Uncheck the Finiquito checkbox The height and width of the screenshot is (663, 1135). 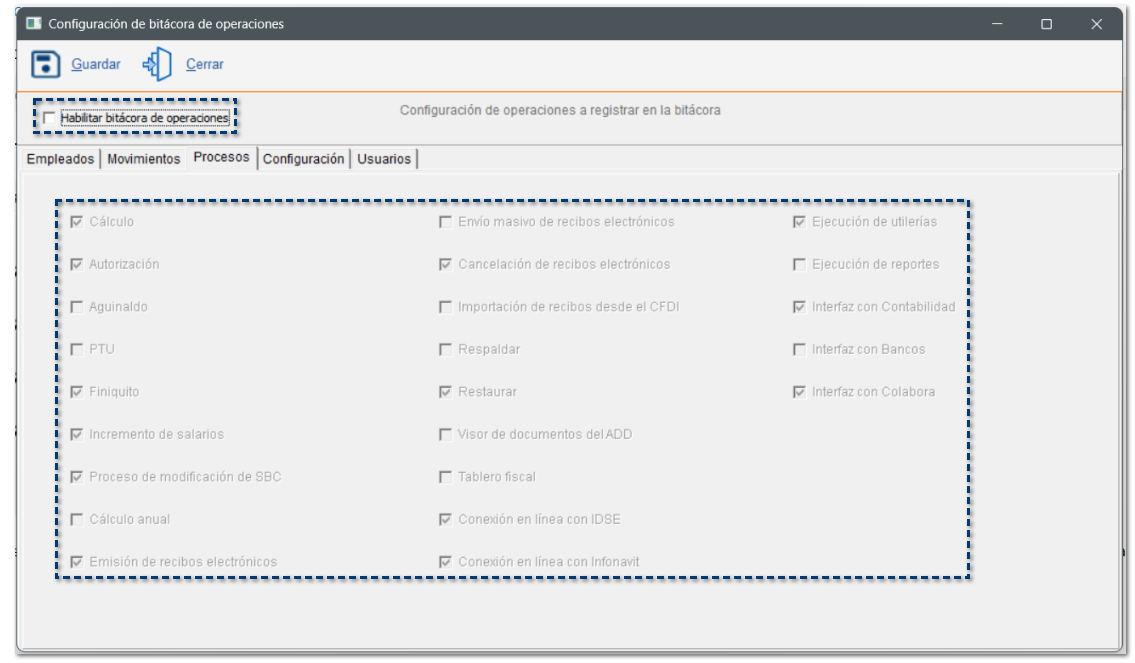coord(77,392)
